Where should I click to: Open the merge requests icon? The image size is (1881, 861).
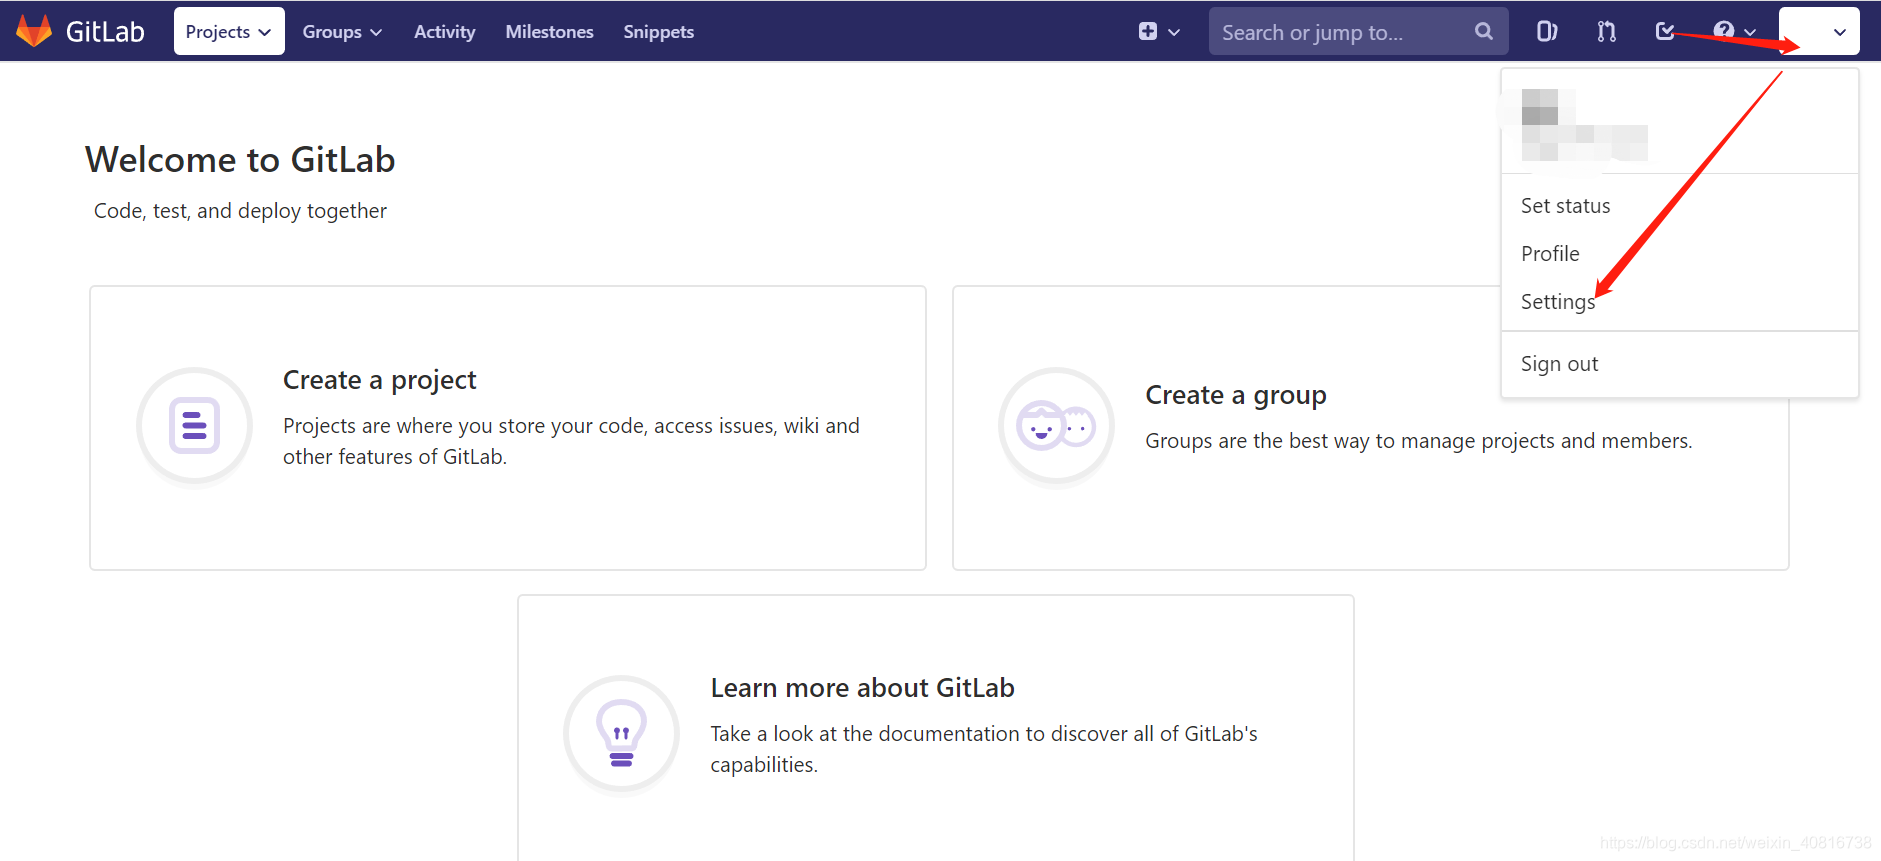tap(1607, 31)
